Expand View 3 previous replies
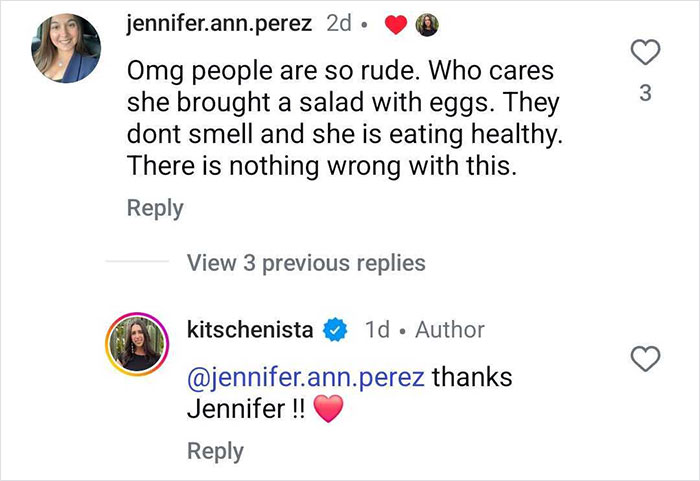 click(305, 263)
